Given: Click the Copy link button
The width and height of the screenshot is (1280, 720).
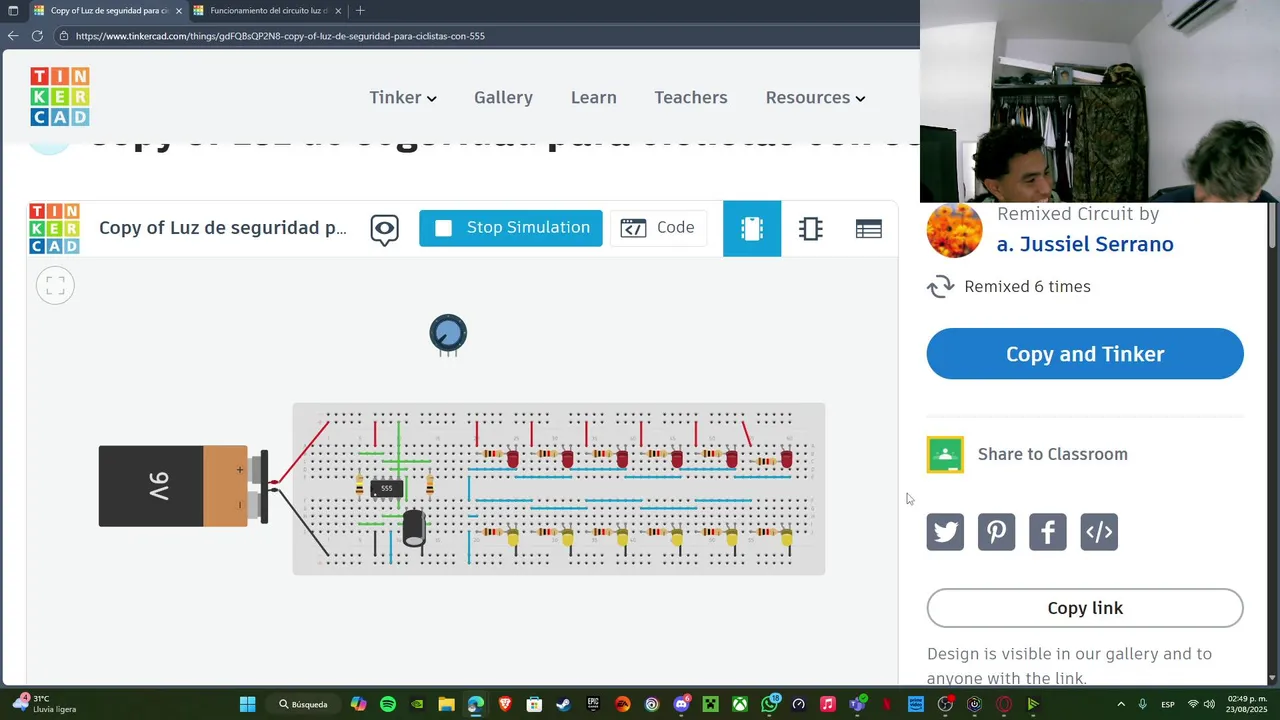Looking at the screenshot, I should click(x=1085, y=608).
